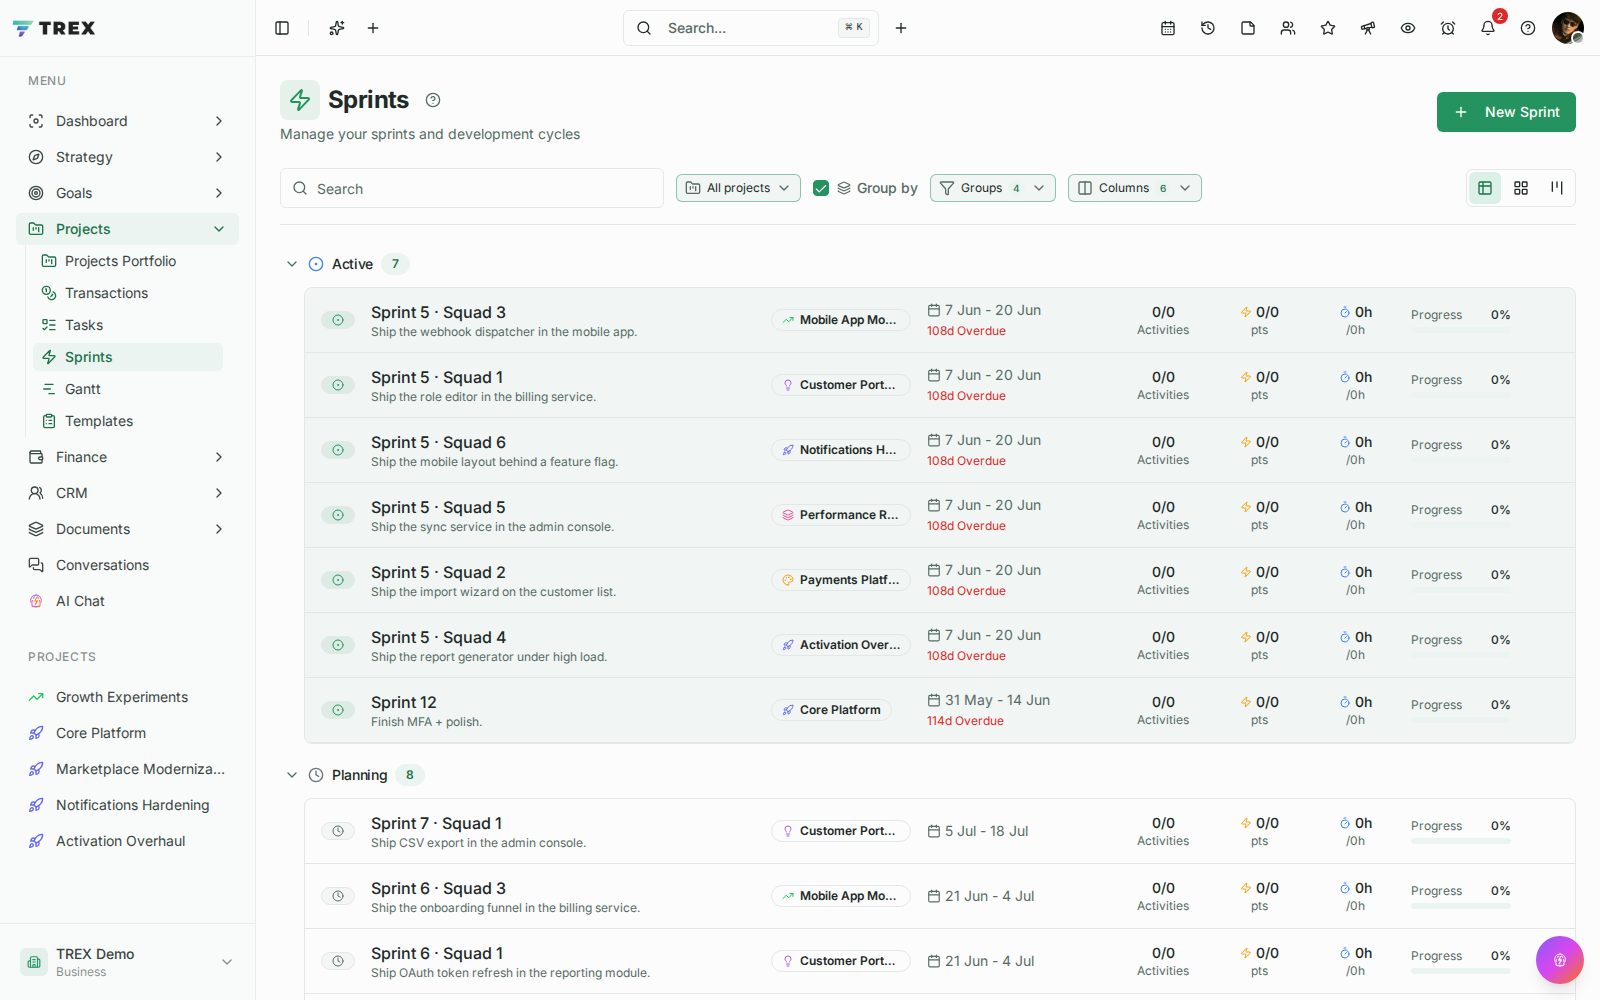Switch to grid card view
Screen dimensions: 1600x1000
coord(1521,188)
